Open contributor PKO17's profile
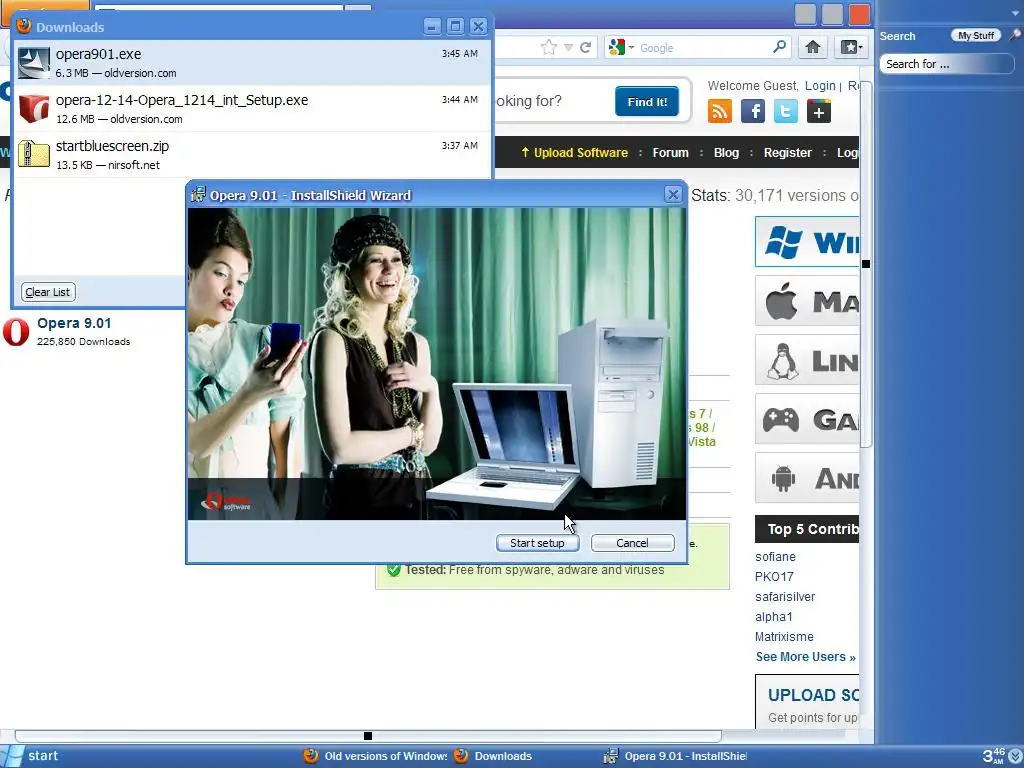 (x=774, y=577)
